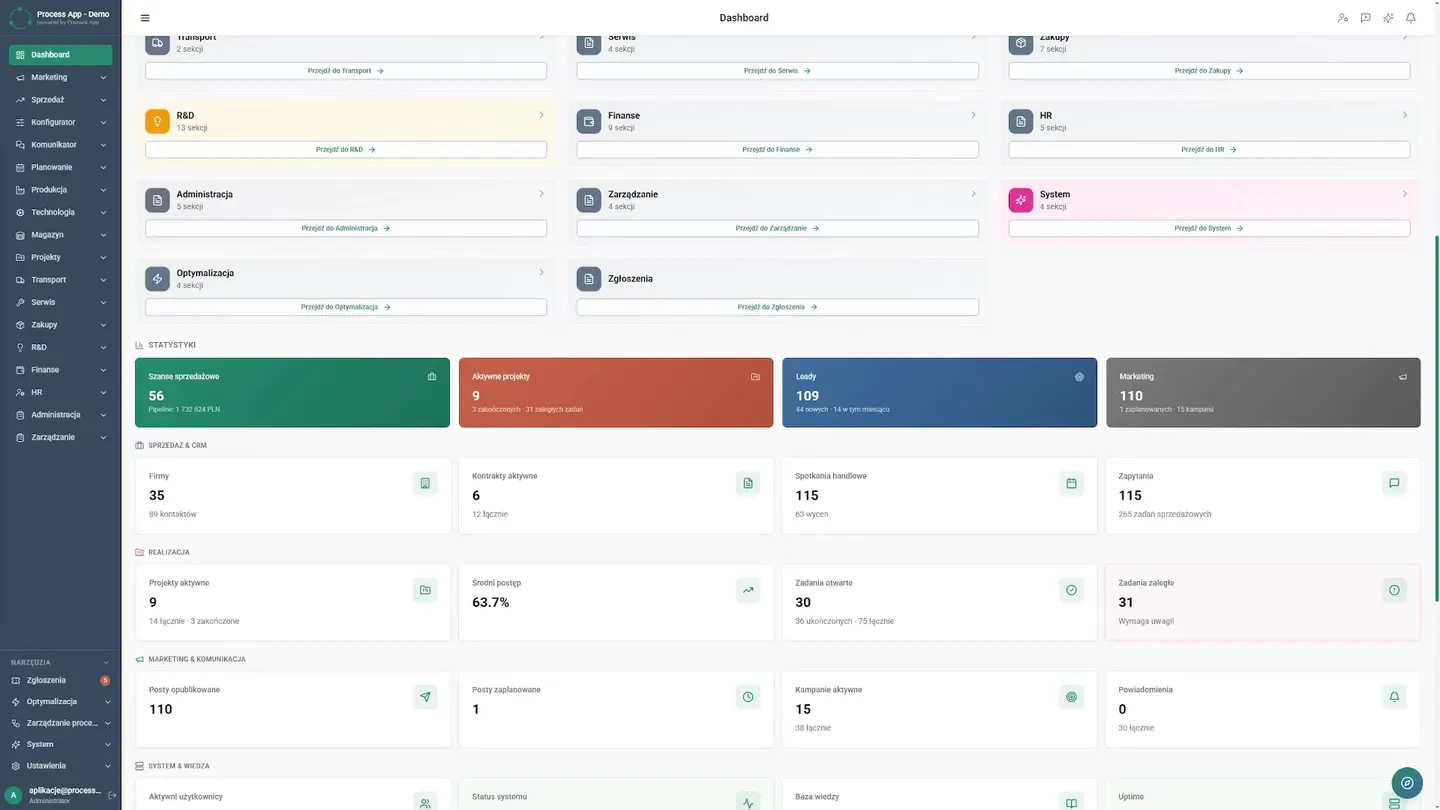Click the Zgłoszenia red notification badge

[105, 680]
